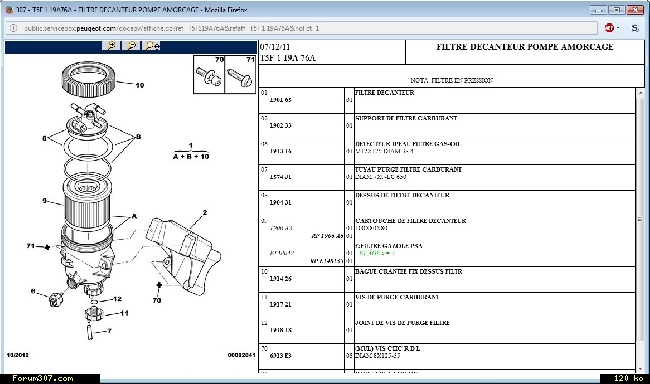Viewport: 650px width, 384px height.
Task: Show site information icon in address bar
Action: 13,28
